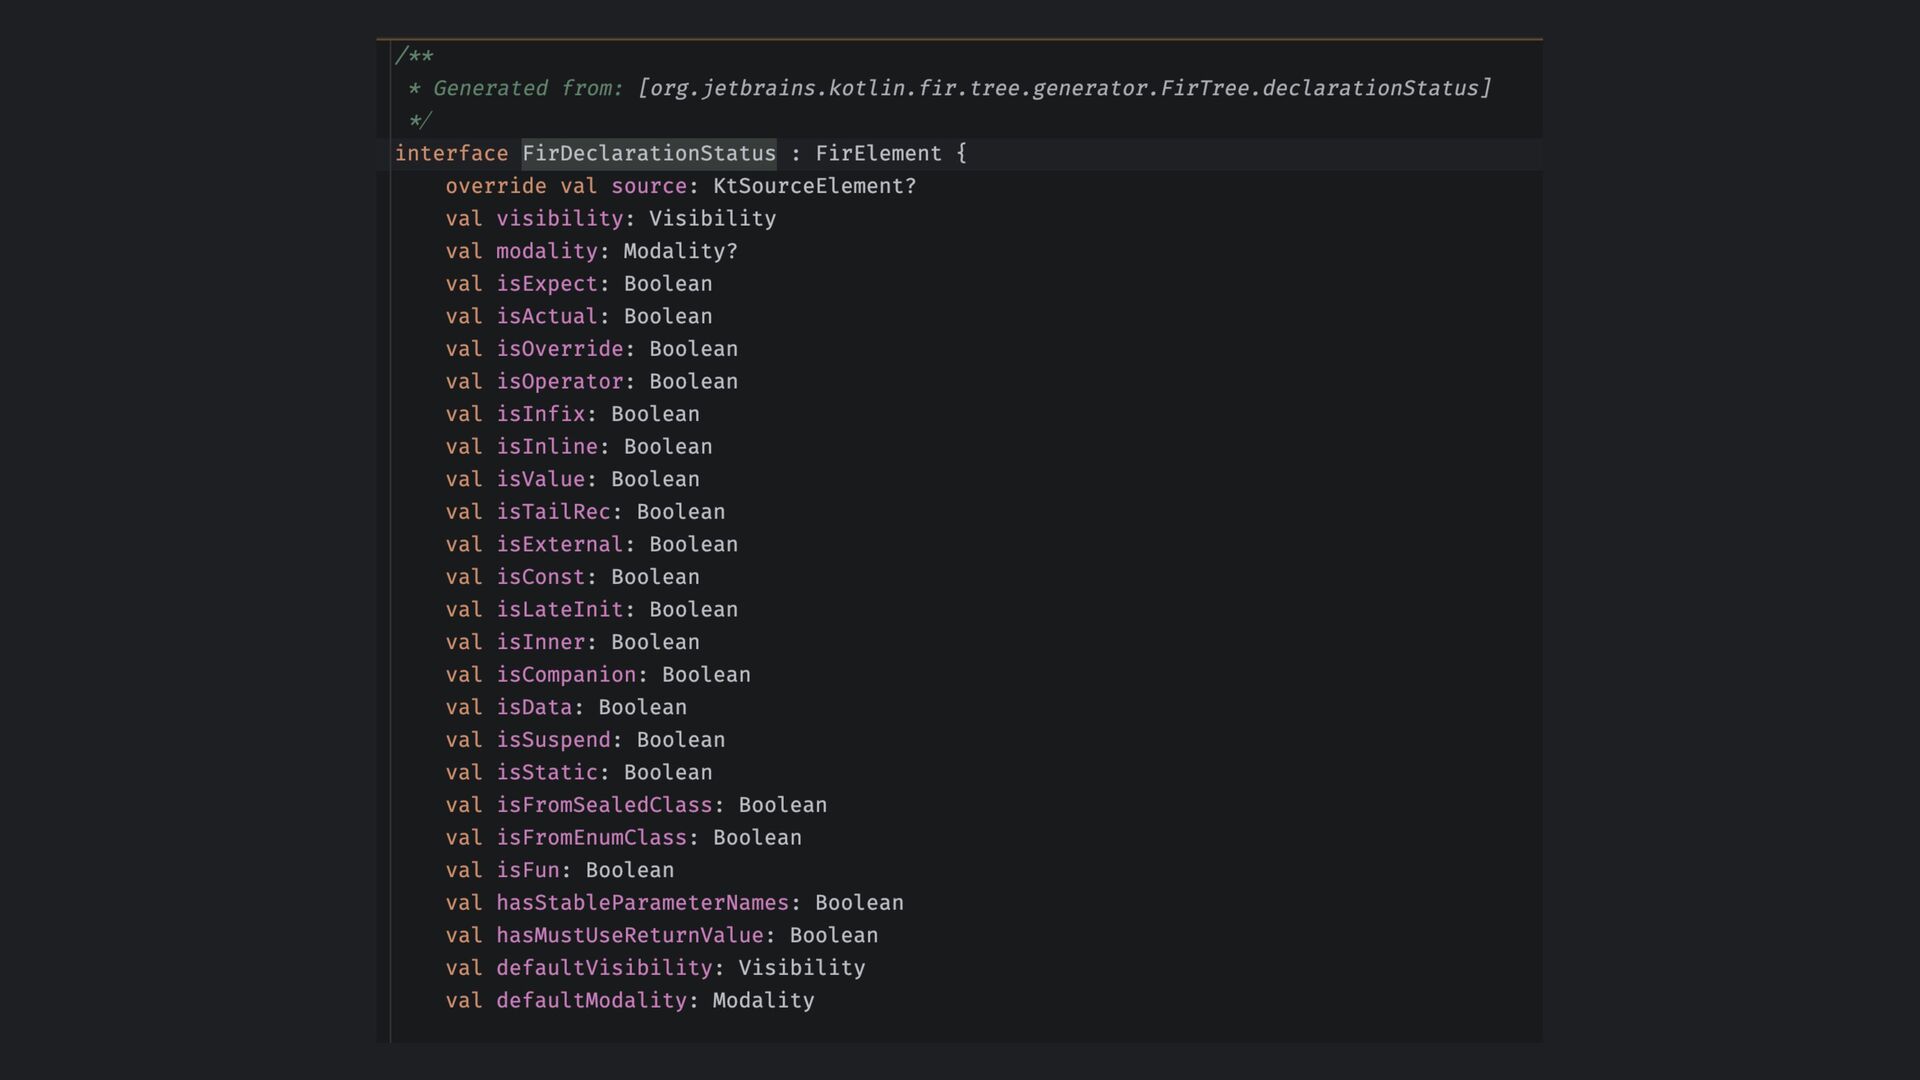This screenshot has width=1920, height=1080.
Task: Click the modality property name
Action: [546, 251]
